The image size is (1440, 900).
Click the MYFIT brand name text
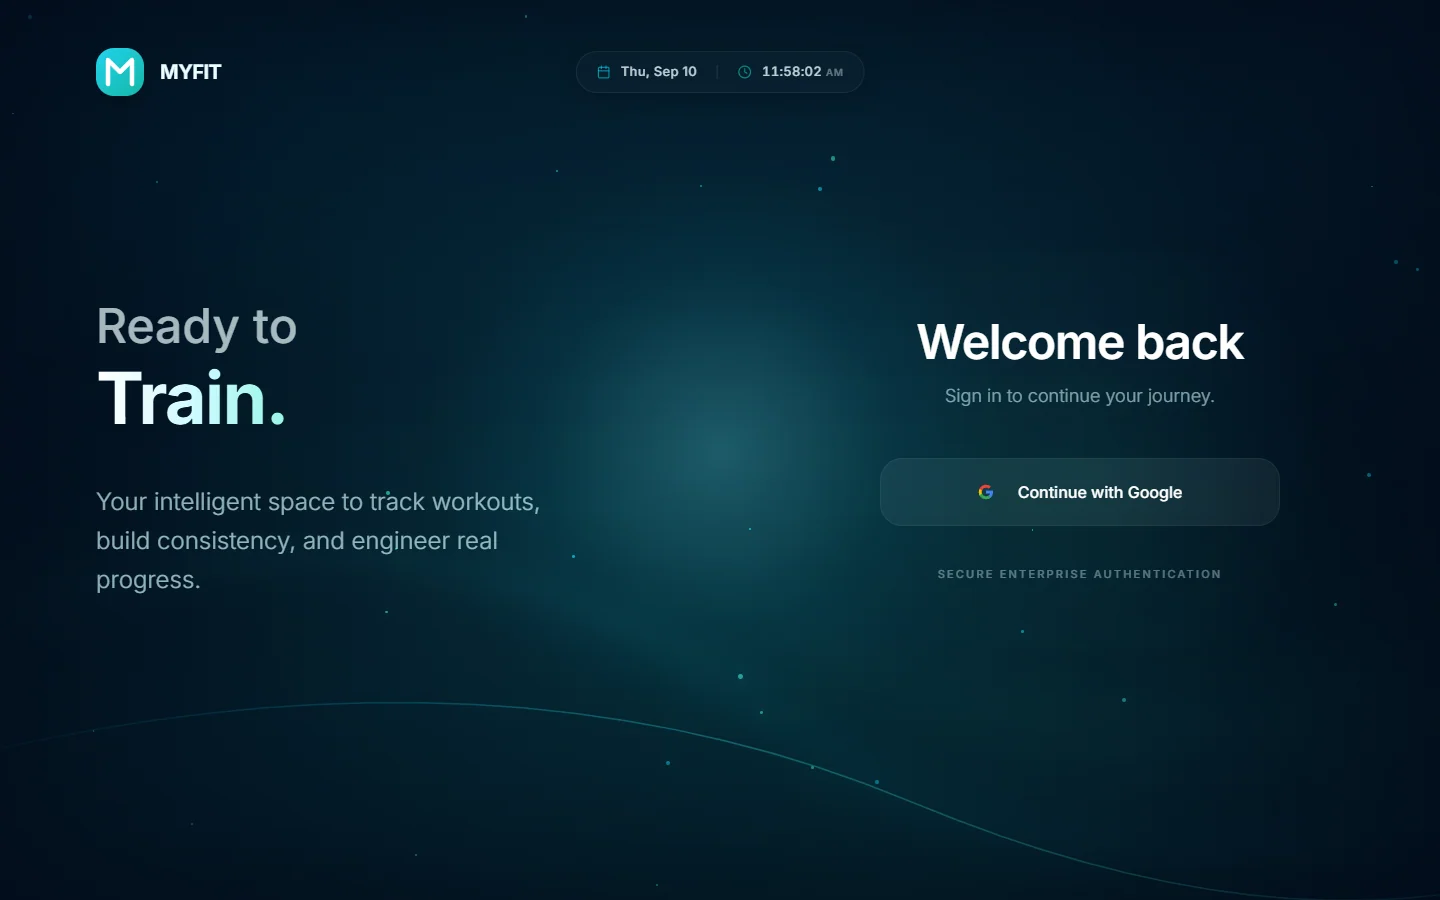pos(190,72)
